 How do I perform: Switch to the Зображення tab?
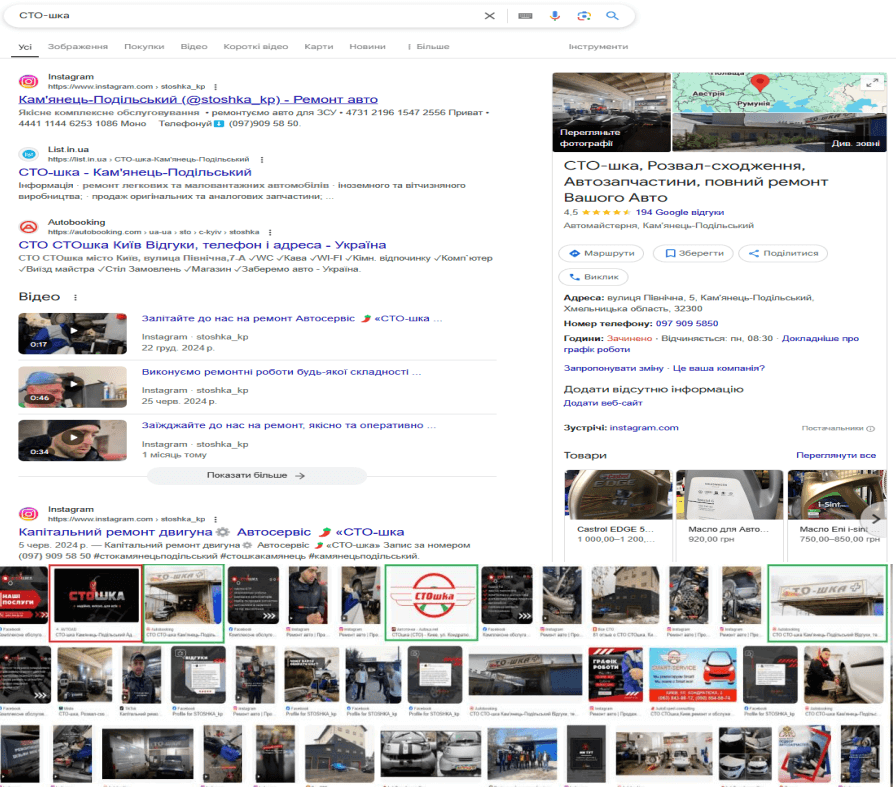point(78,47)
